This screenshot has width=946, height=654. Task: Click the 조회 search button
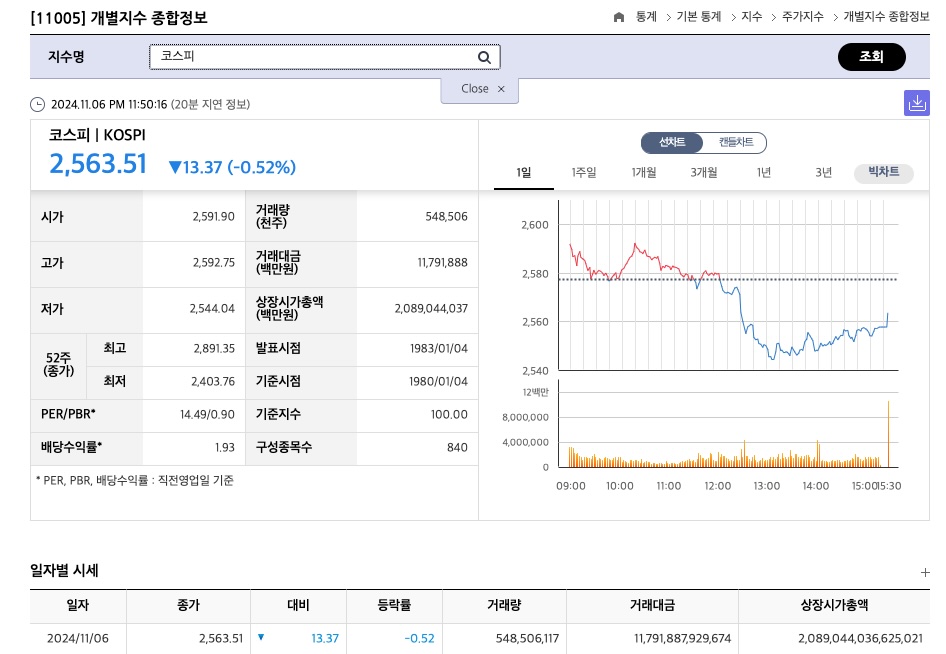point(871,57)
